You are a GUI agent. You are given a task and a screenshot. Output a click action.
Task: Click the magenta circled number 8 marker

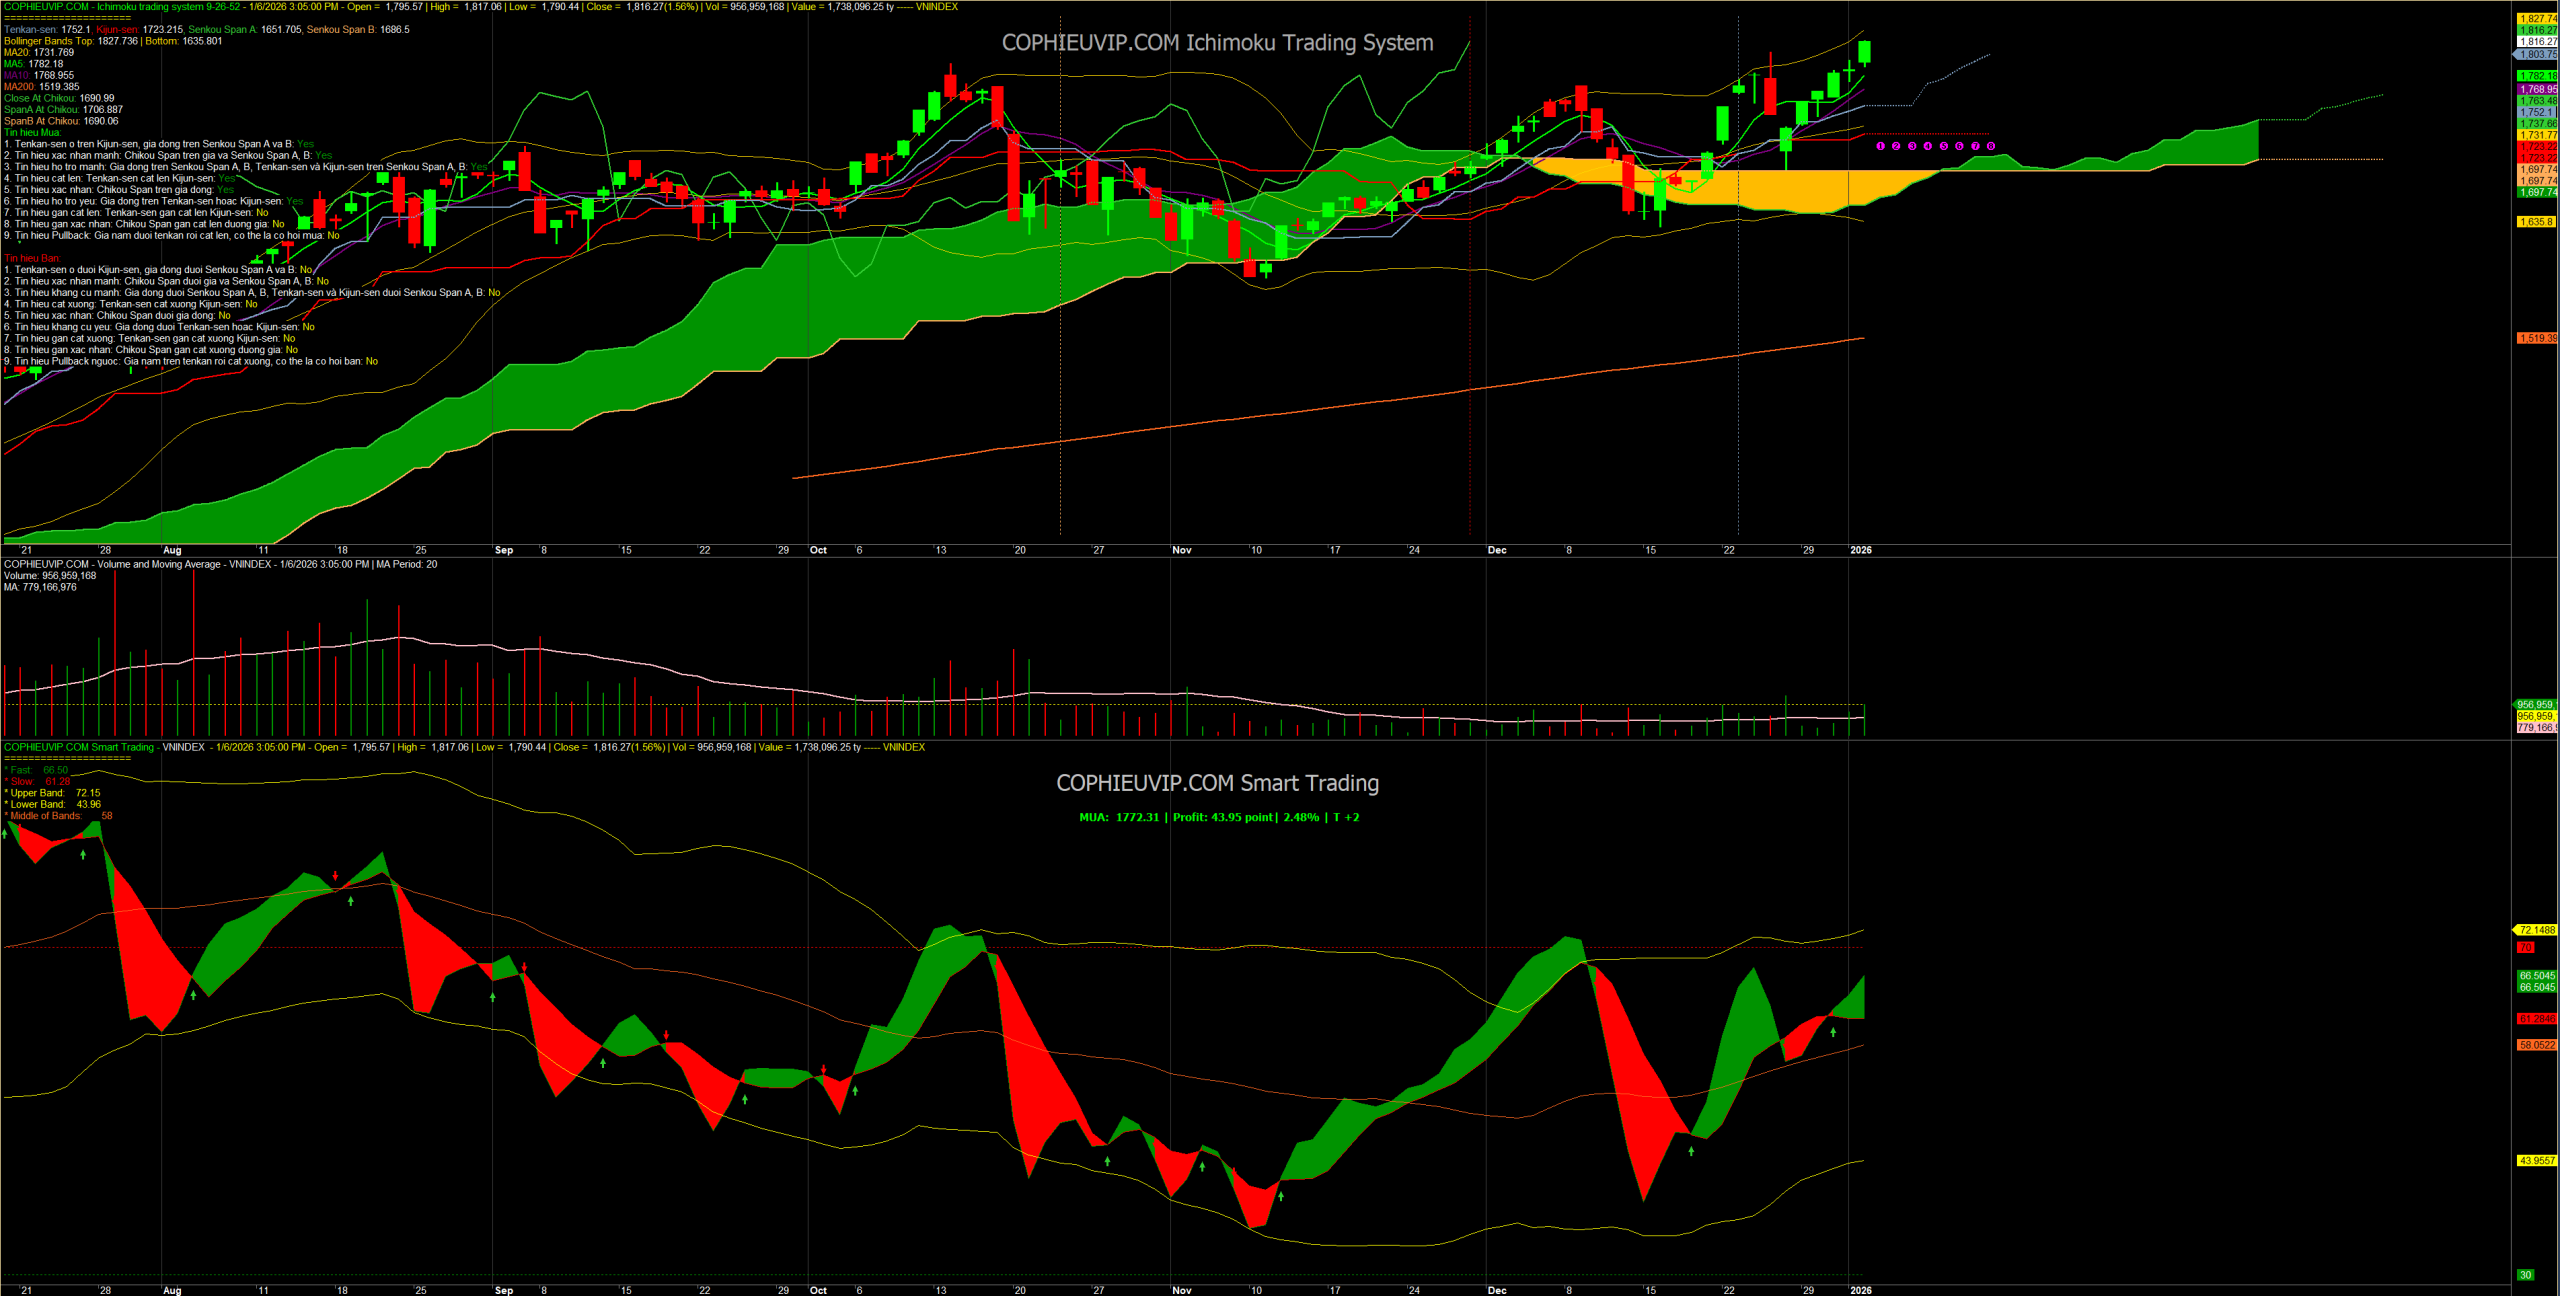point(1991,146)
